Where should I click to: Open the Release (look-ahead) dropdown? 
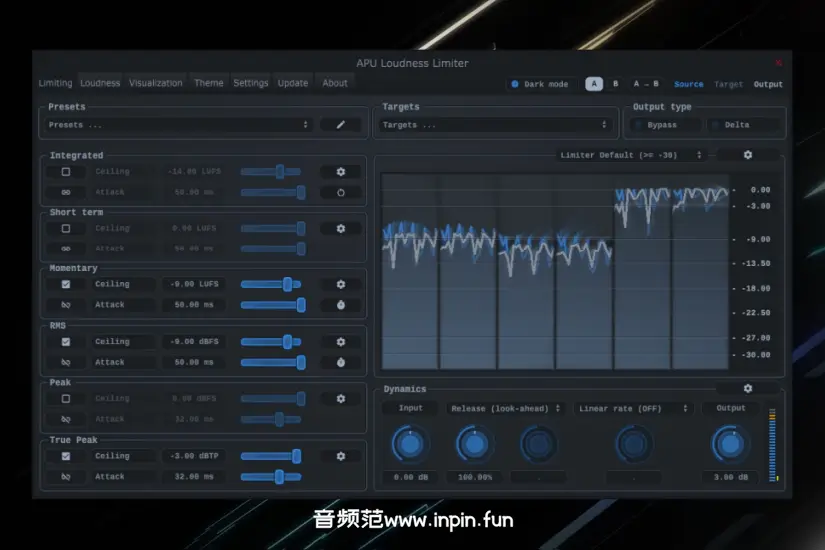(505, 408)
